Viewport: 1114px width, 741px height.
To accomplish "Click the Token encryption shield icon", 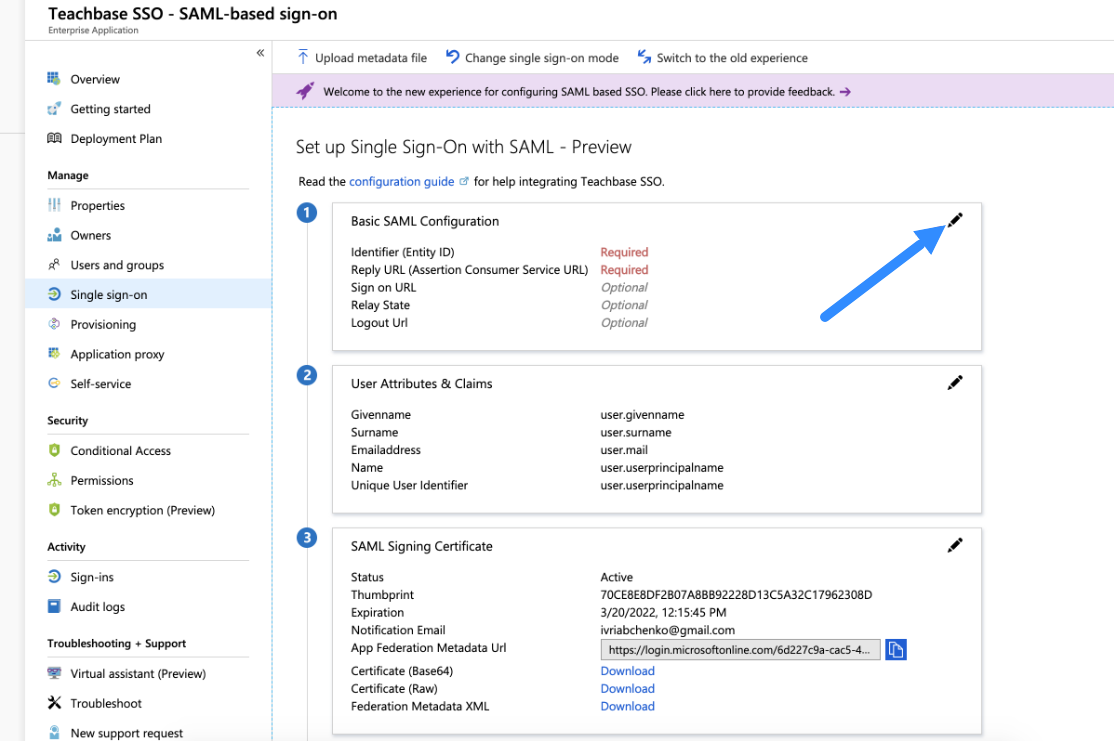I will tap(54, 509).
